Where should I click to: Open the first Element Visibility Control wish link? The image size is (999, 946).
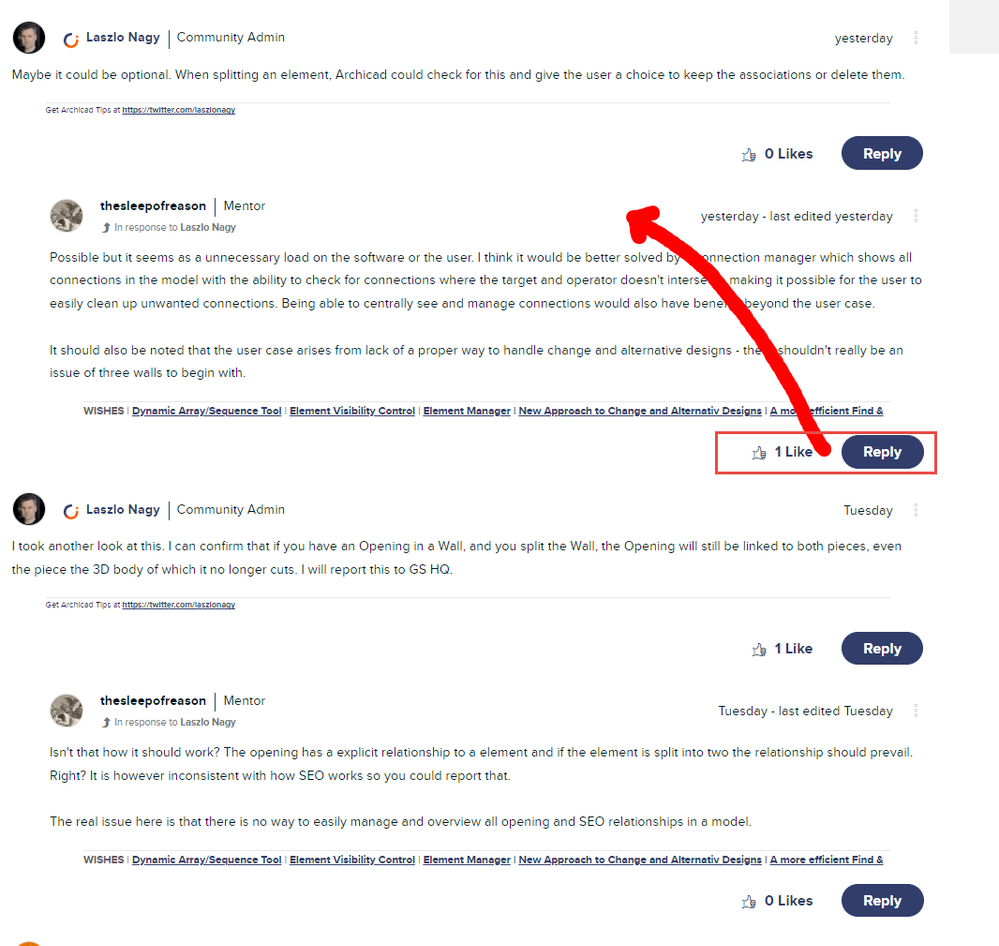(352, 411)
